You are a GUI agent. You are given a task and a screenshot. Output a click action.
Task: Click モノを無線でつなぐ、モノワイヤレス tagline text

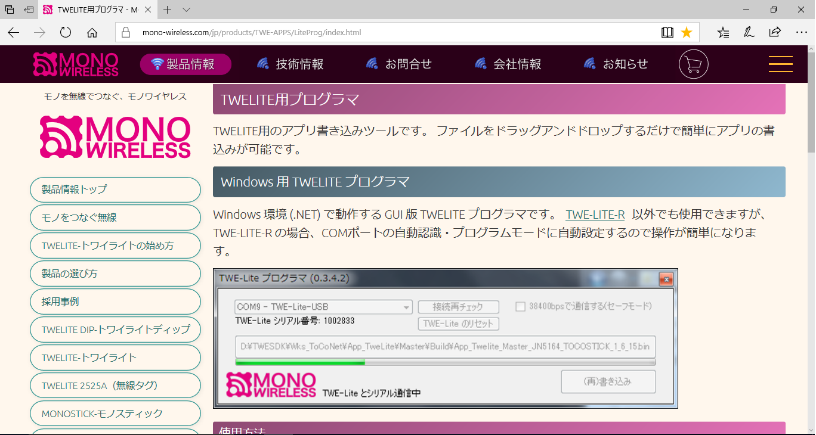116,97
